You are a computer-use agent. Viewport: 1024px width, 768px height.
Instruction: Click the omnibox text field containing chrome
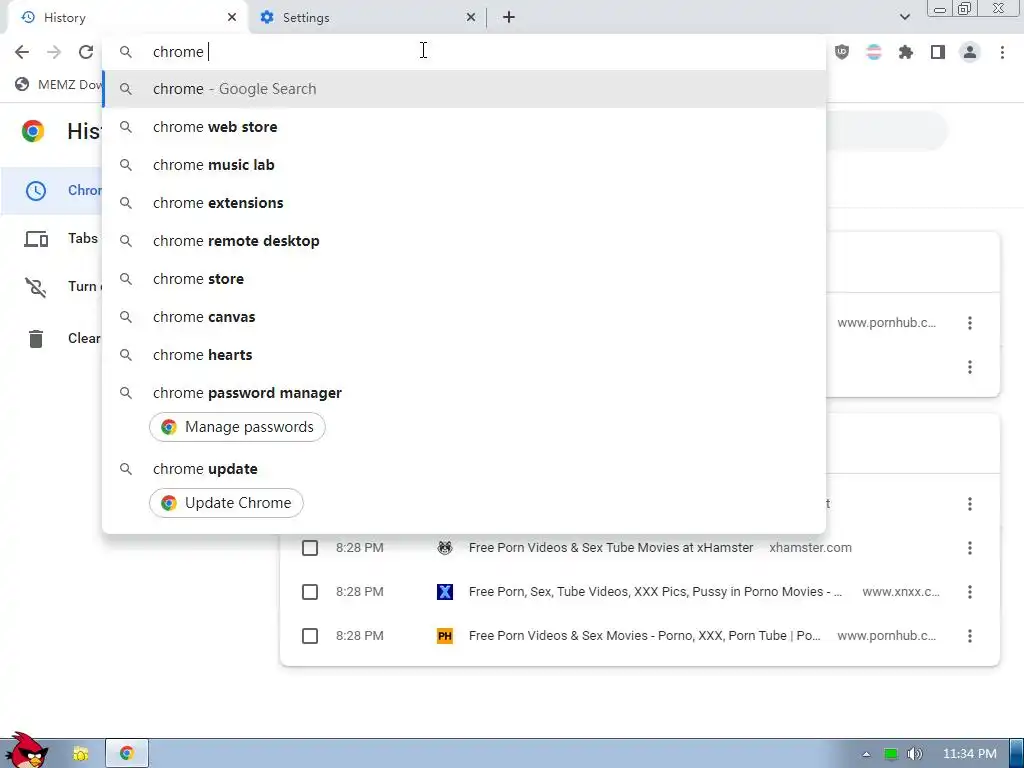(x=464, y=52)
